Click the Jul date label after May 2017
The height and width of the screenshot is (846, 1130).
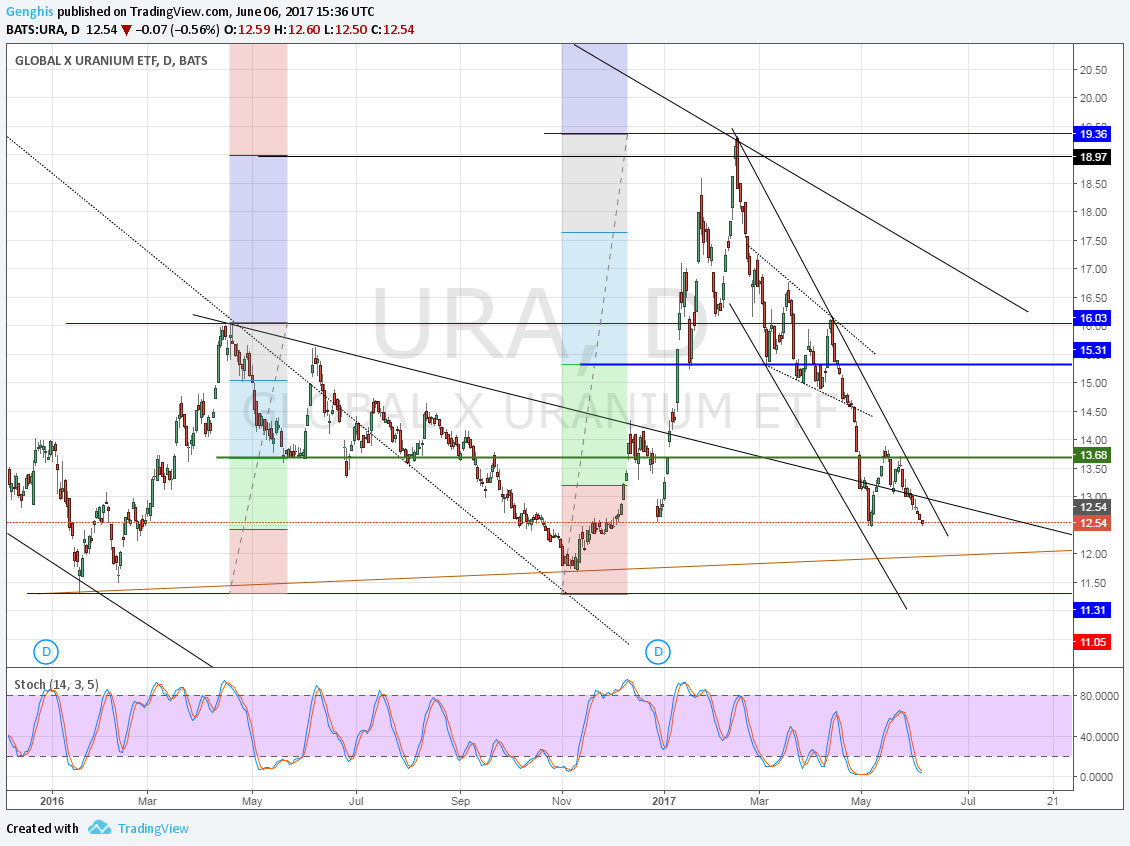tap(968, 801)
